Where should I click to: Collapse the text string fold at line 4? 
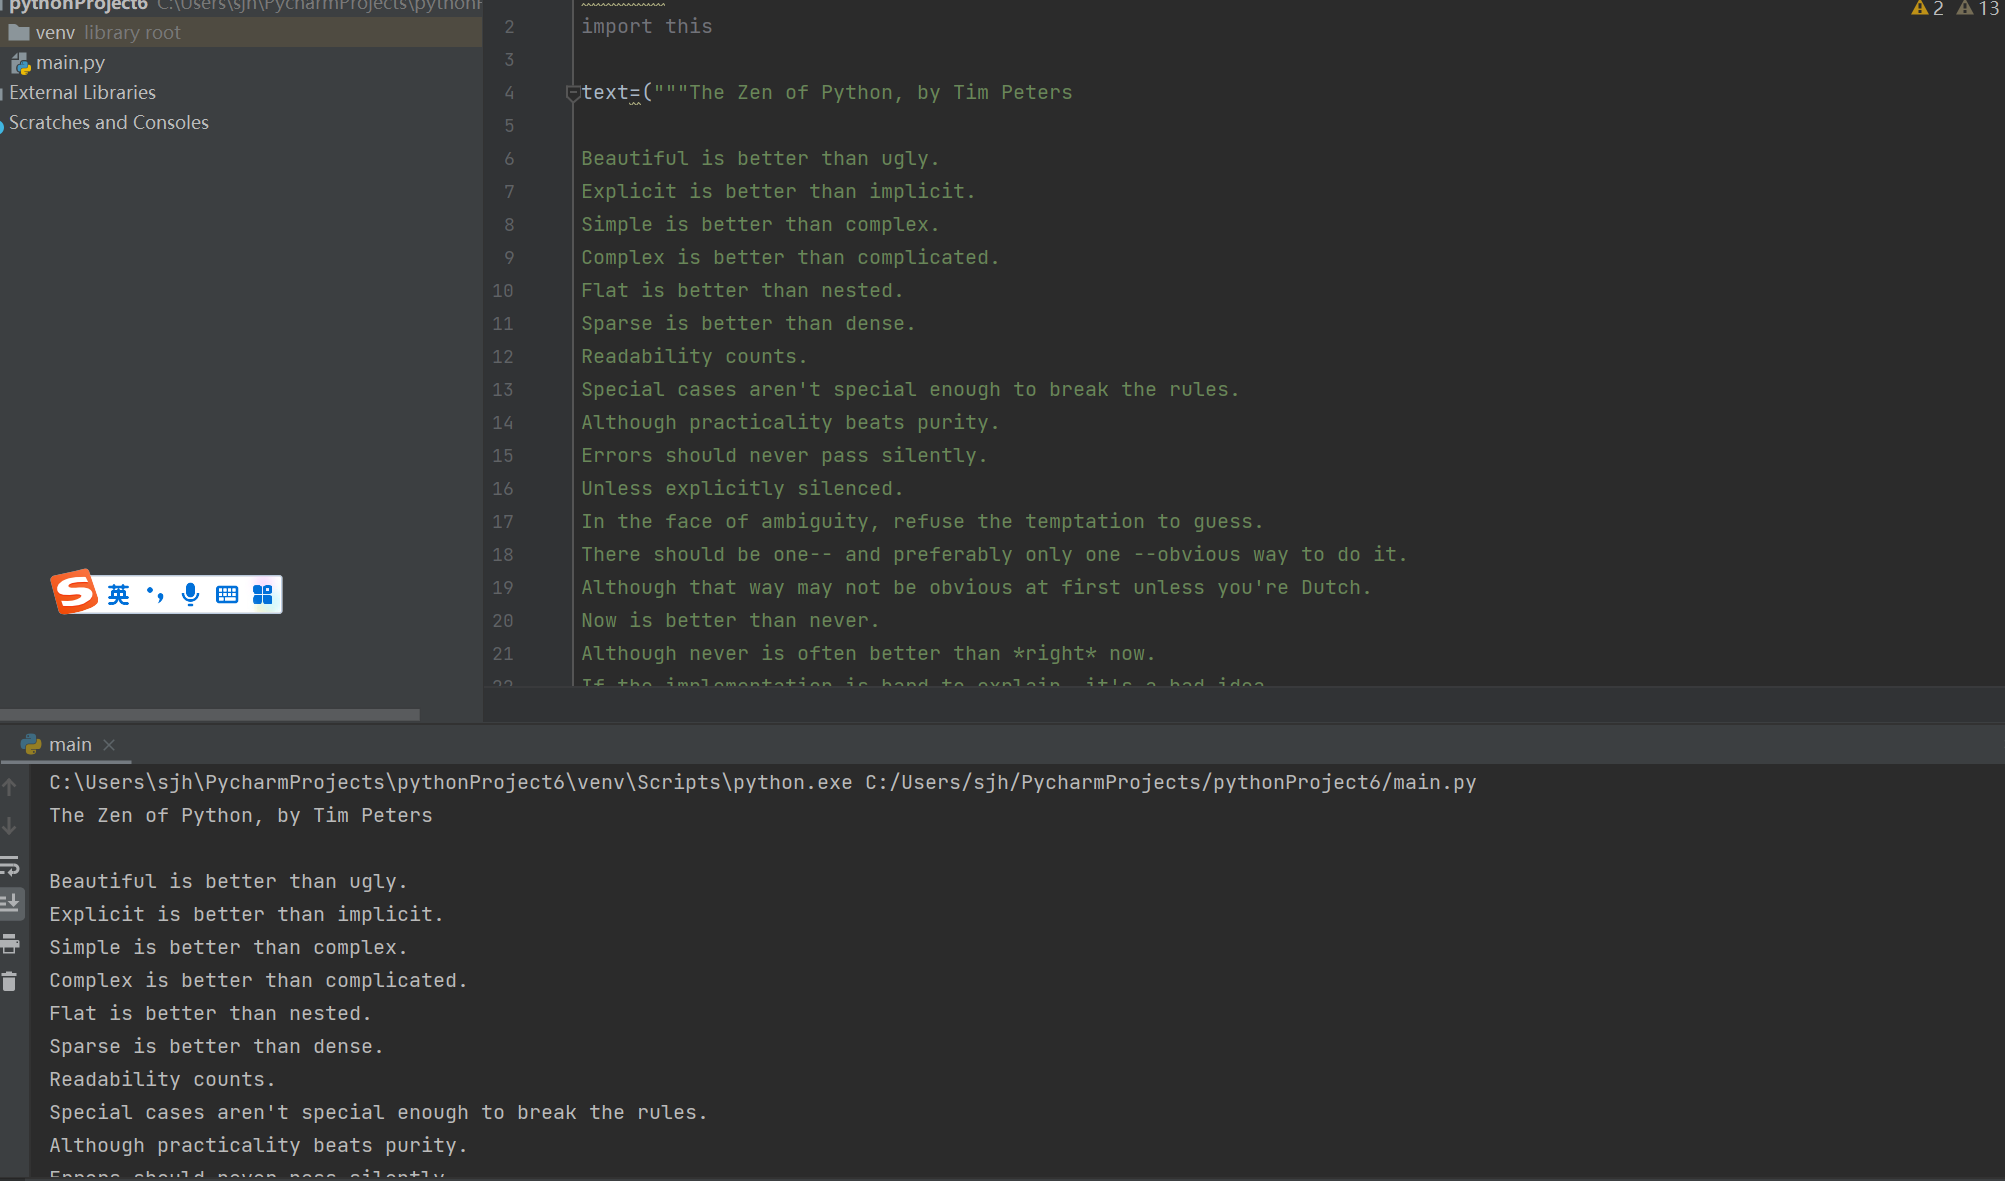573,93
